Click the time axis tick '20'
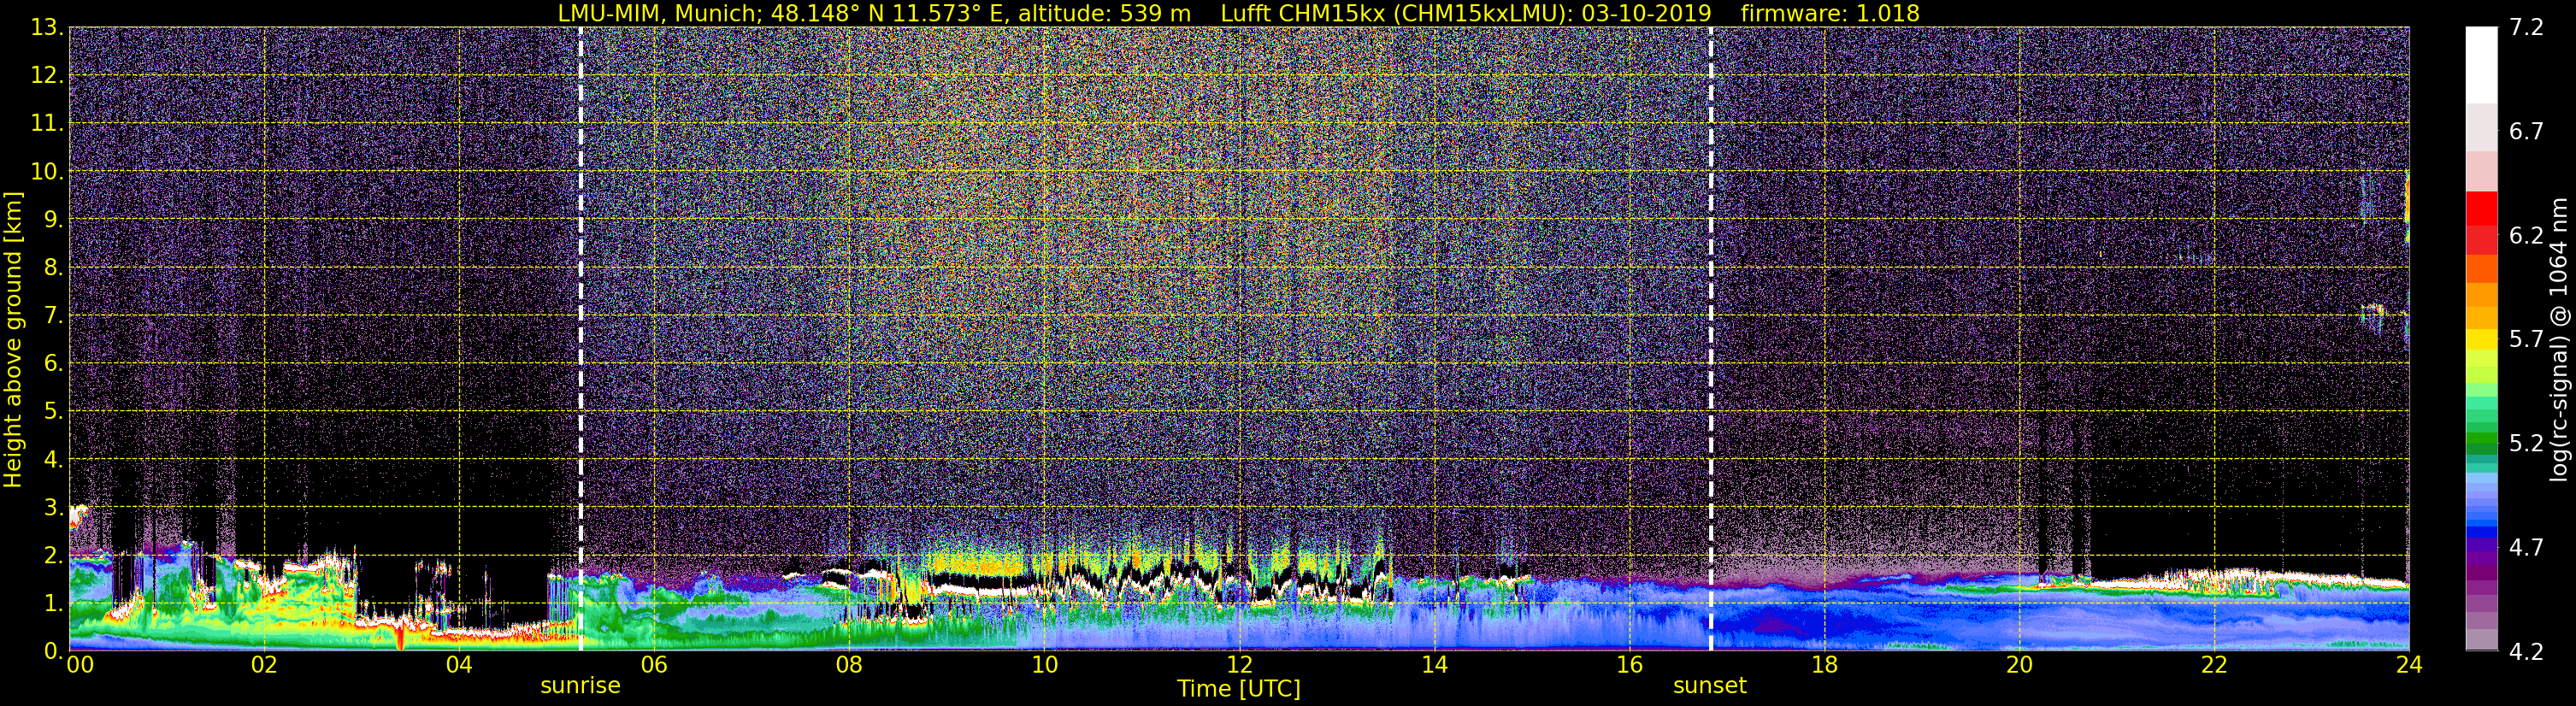Image resolution: width=2576 pixels, height=706 pixels. pyautogui.click(x=2019, y=665)
